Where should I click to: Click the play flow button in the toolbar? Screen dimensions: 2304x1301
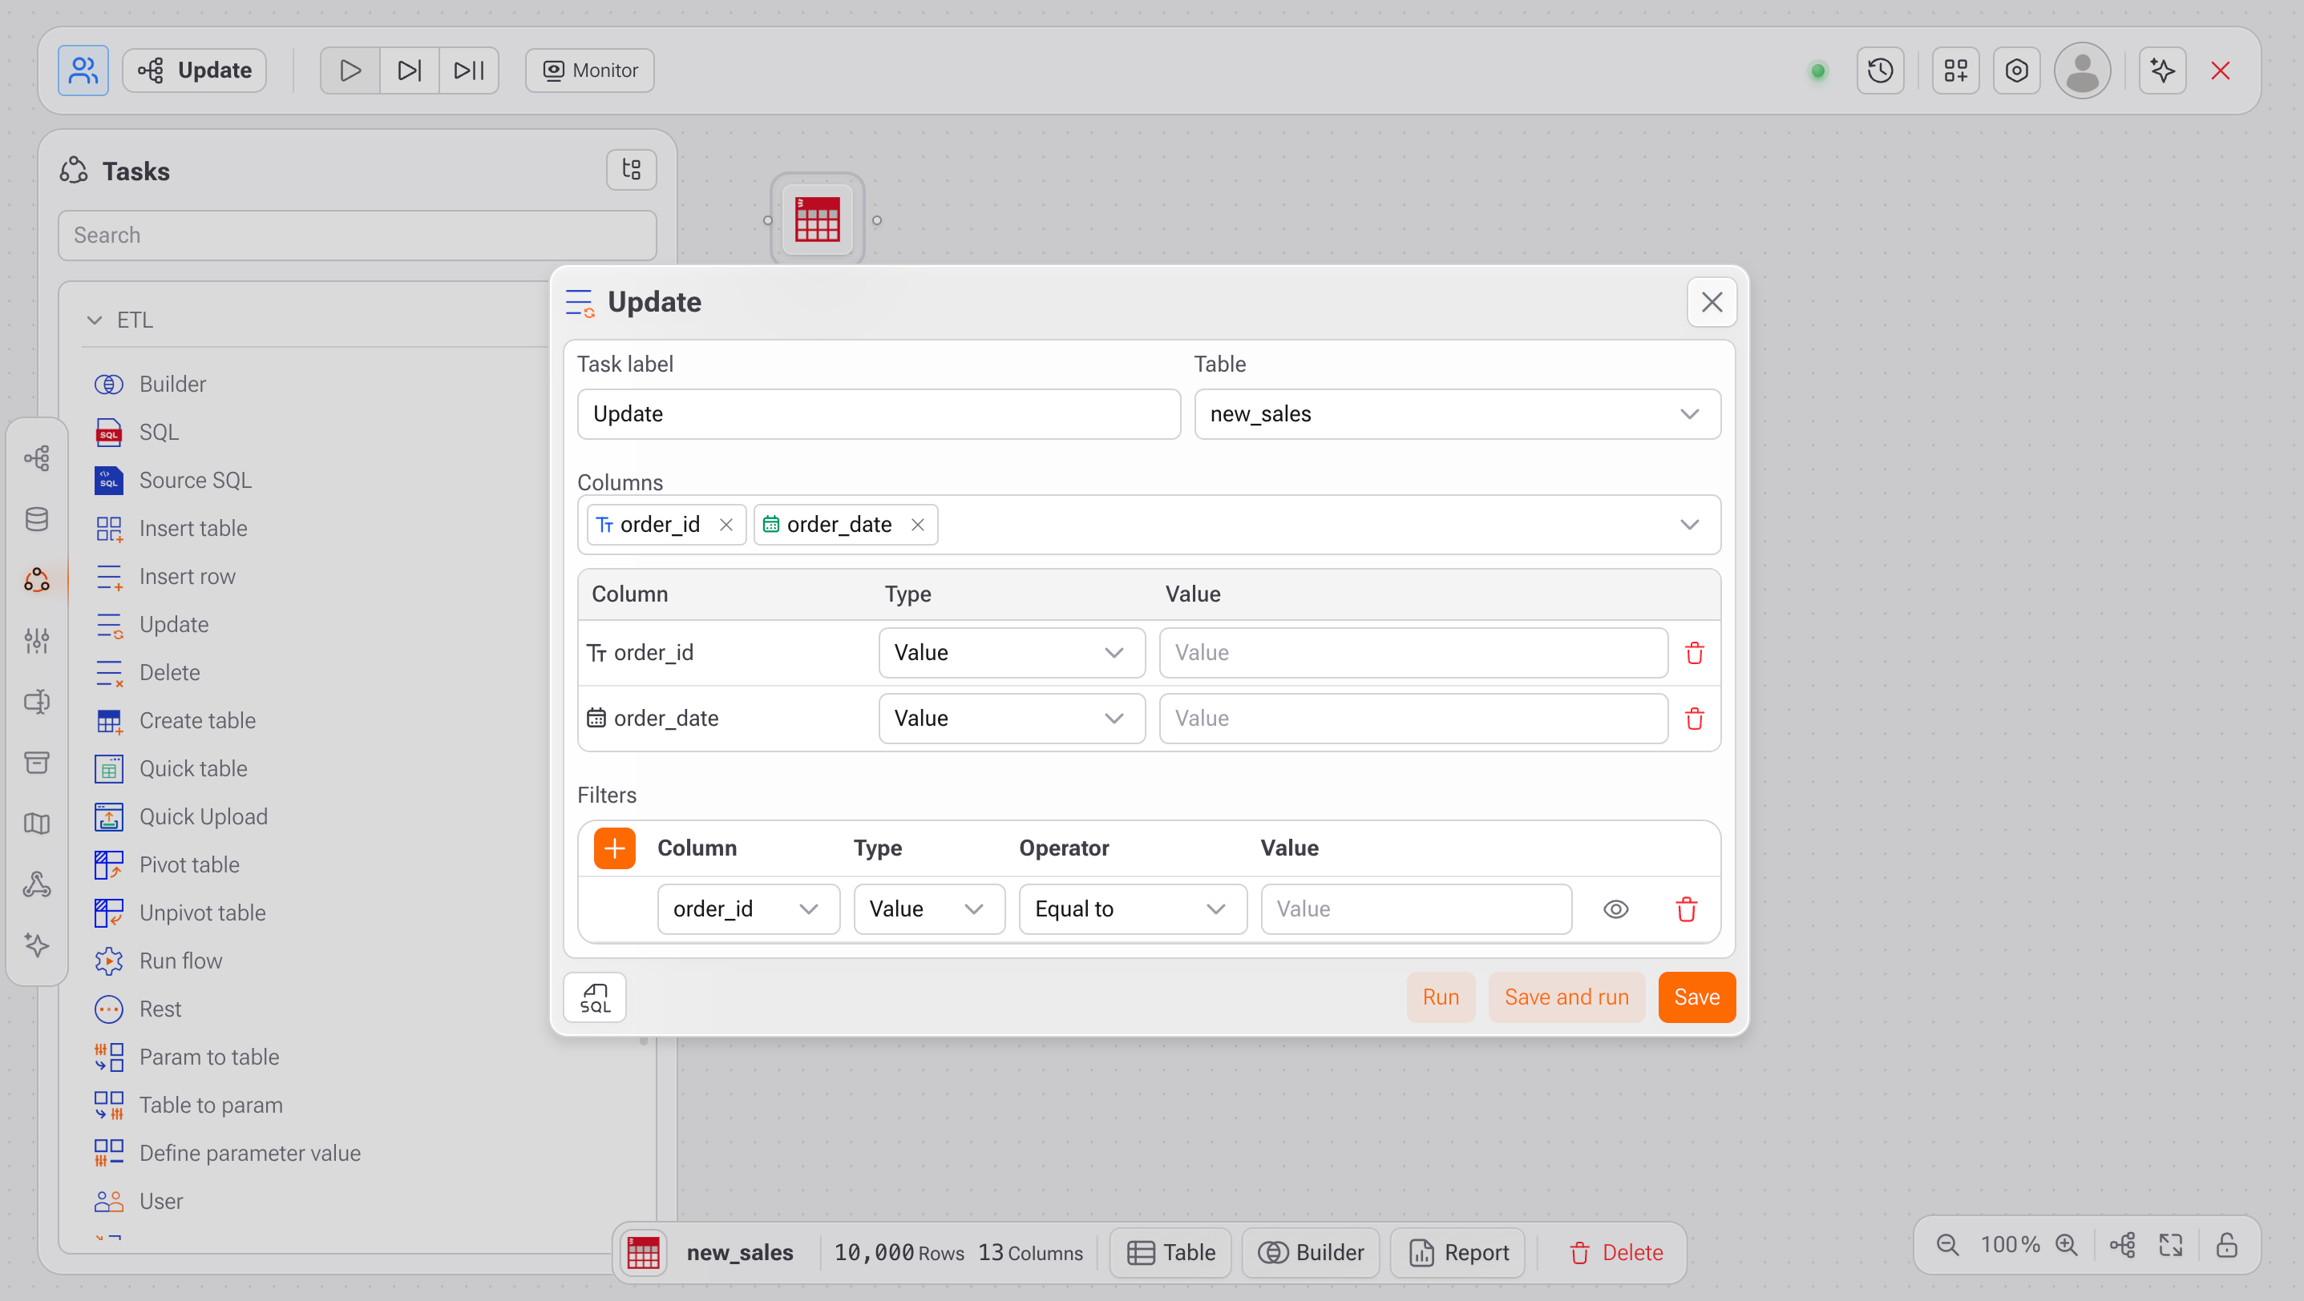(x=349, y=70)
